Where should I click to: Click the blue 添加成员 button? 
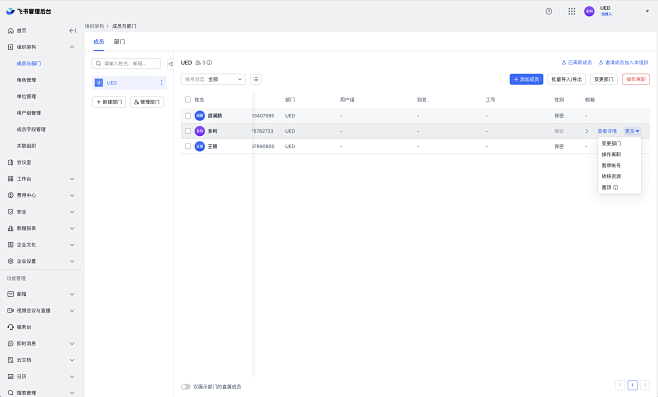526,79
